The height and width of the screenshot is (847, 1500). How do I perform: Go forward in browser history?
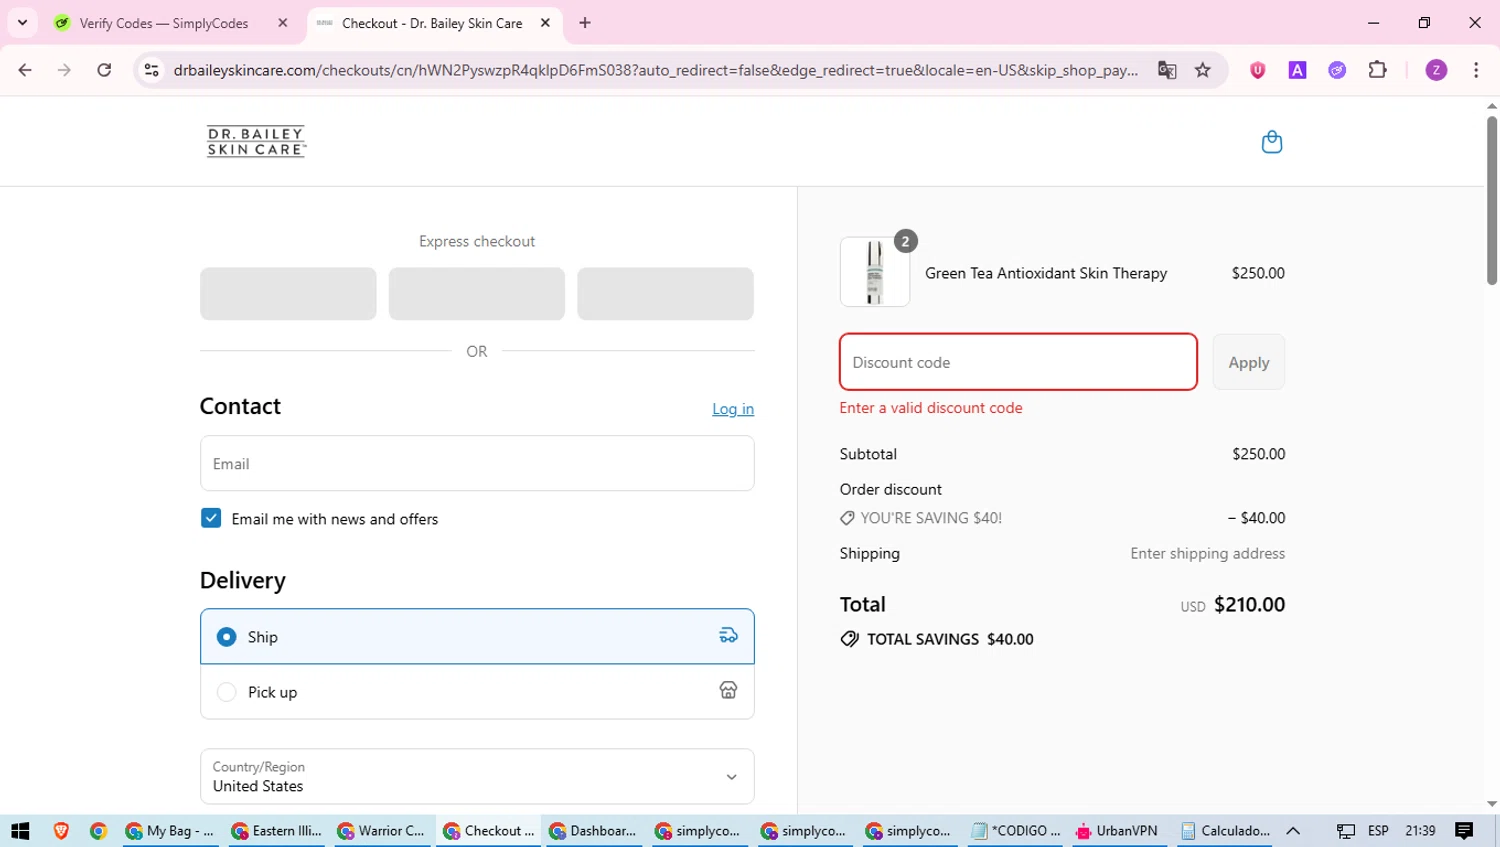tap(64, 70)
